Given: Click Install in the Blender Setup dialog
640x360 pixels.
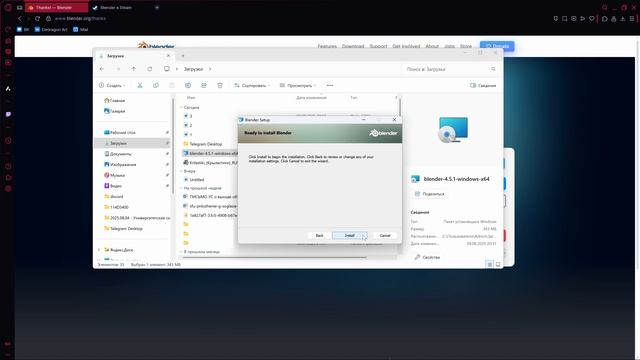Looking at the screenshot, I should (349, 236).
